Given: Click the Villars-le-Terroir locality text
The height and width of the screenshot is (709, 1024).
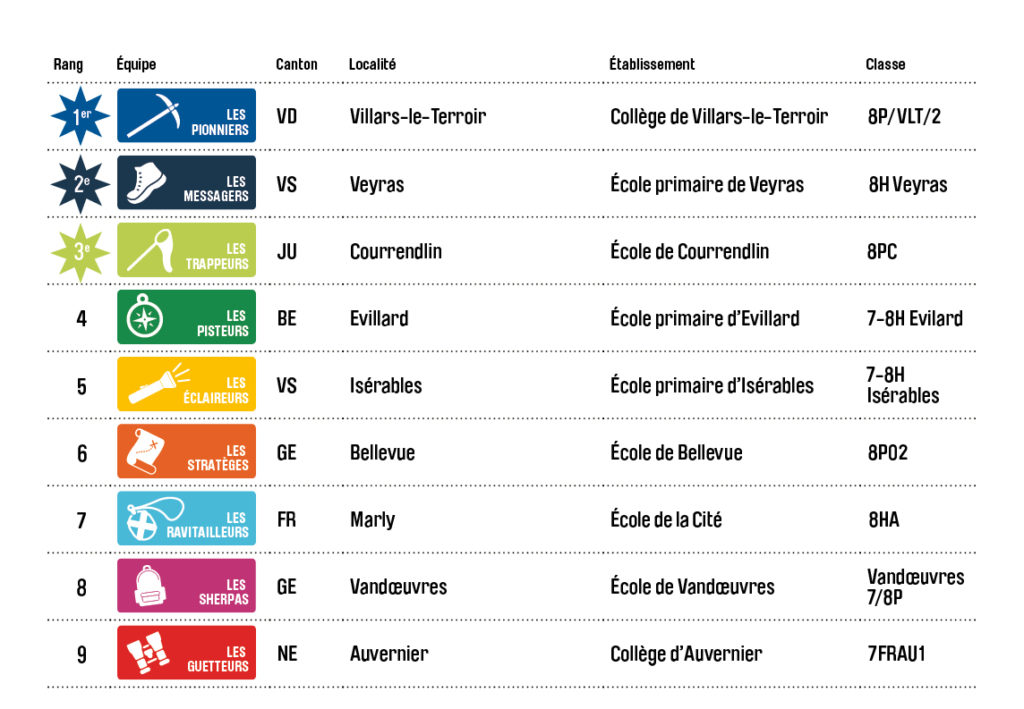Looking at the screenshot, I should click(x=418, y=117).
